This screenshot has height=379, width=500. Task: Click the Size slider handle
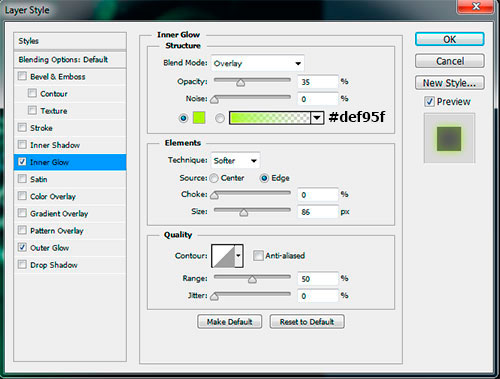pos(244,212)
